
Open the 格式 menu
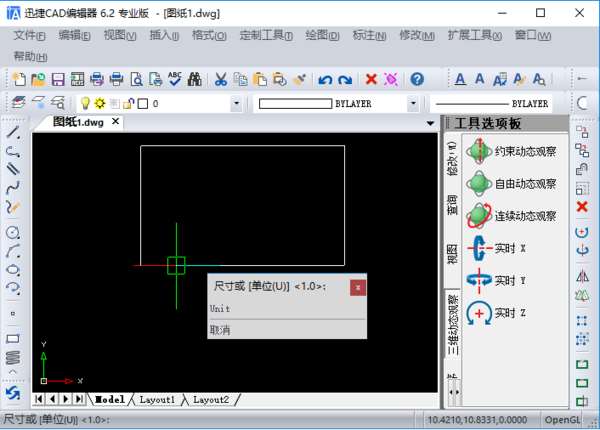coord(209,36)
